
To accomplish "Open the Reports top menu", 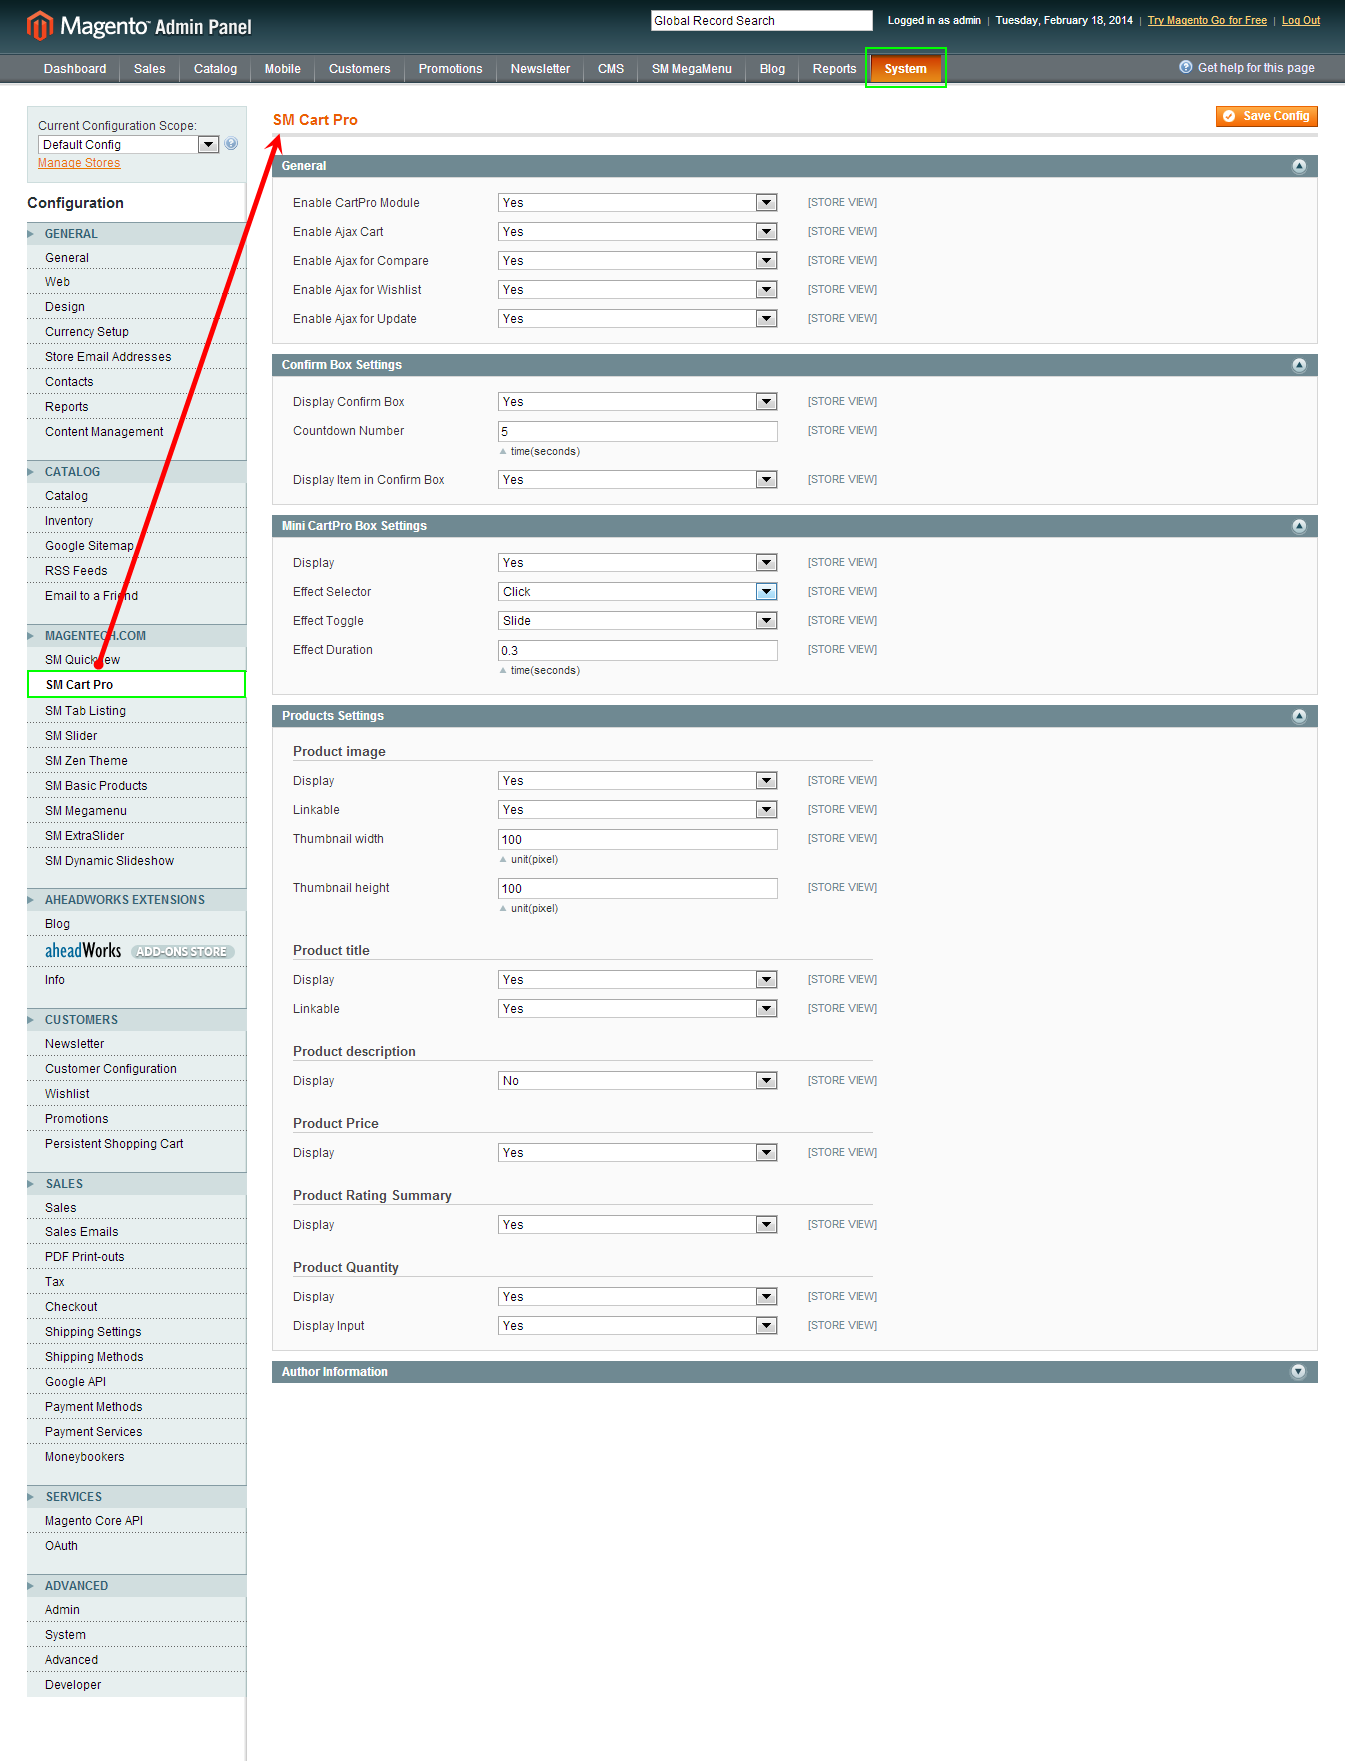I will [x=834, y=69].
